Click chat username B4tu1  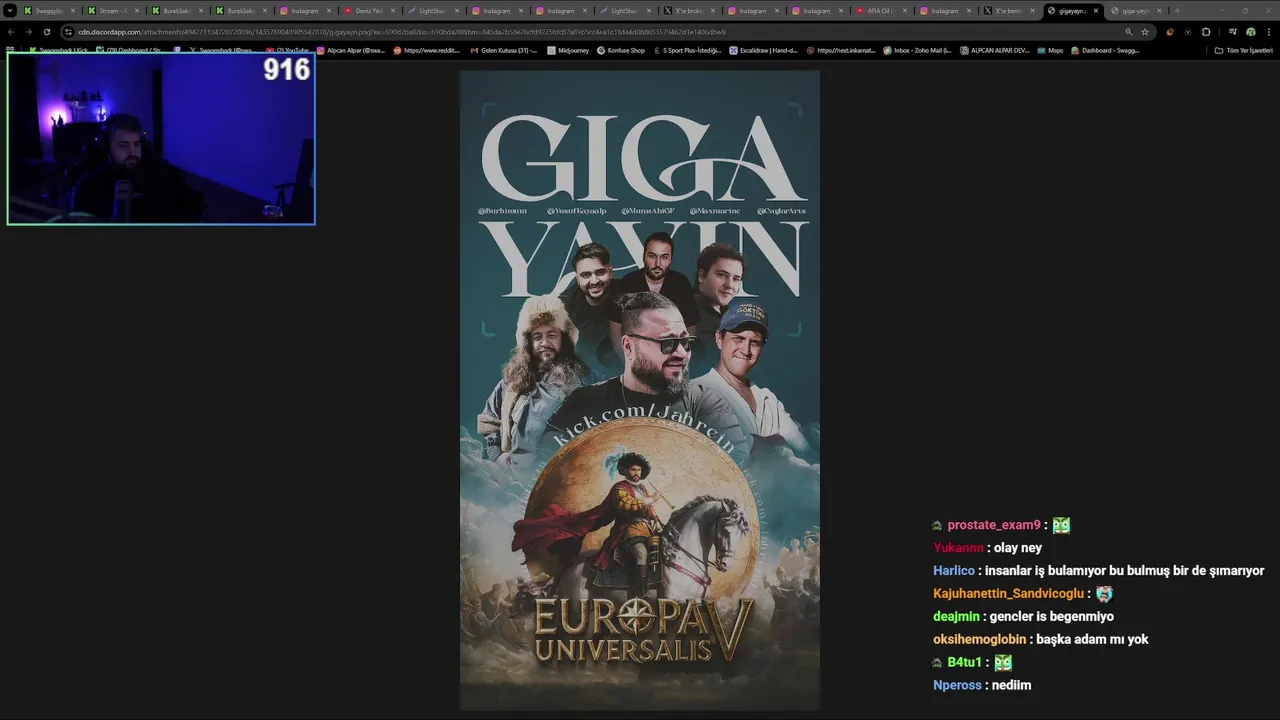click(964, 663)
